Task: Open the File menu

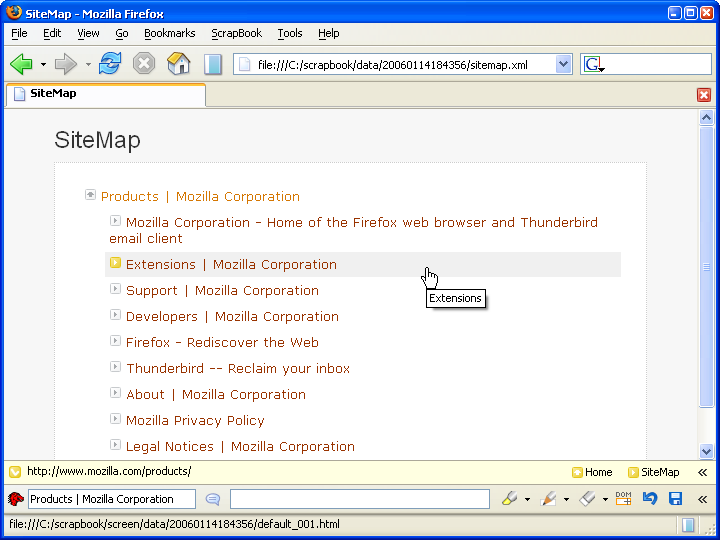Action: tap(19, 33)
